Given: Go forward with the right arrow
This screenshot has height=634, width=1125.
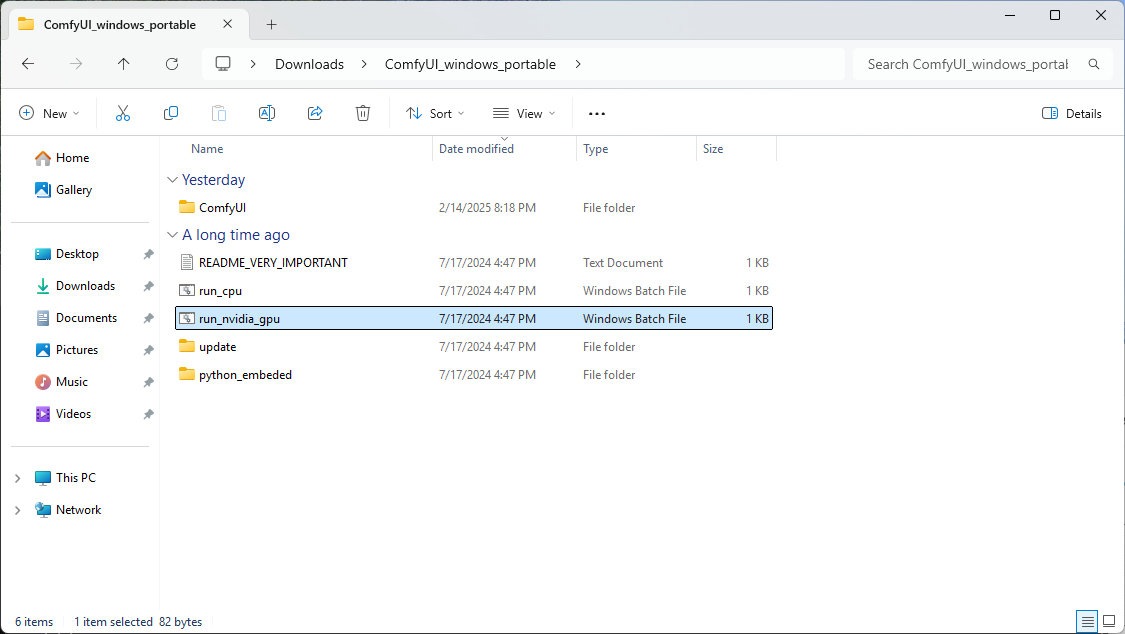Looking at the screenshot, I should tap(76, 64).
